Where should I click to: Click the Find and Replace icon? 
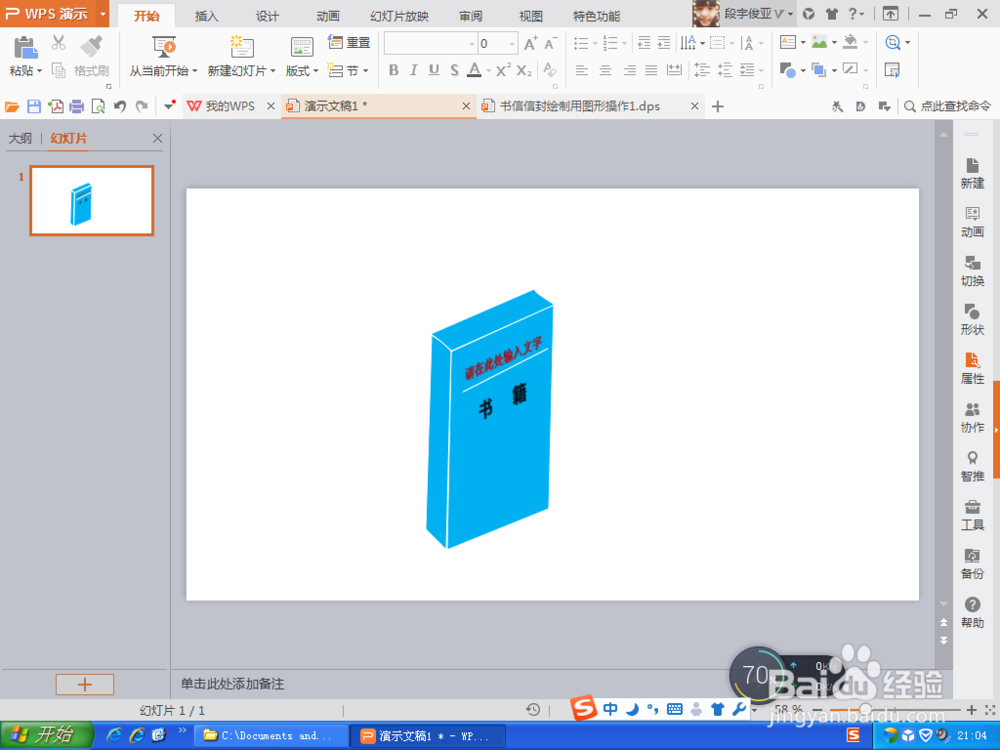pyautogui.click(x=892, y=43)
